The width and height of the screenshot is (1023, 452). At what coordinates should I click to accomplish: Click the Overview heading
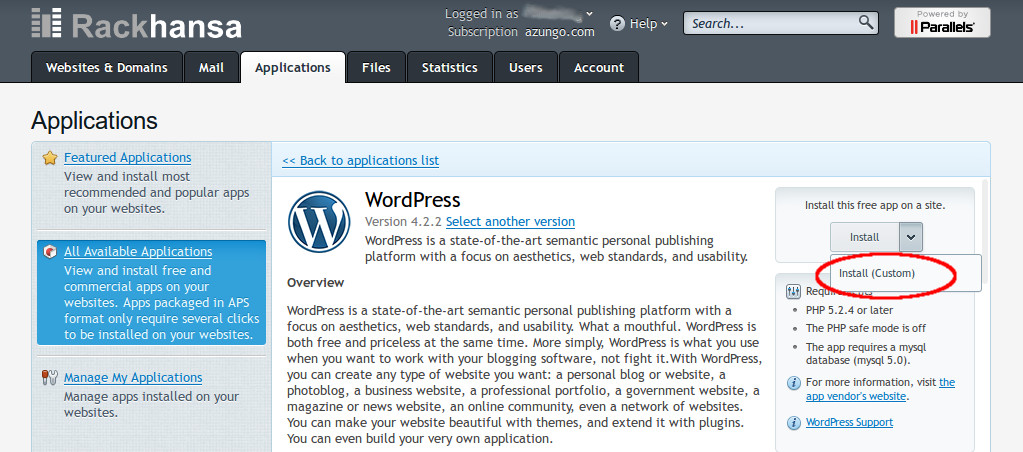tap(315, 282)
